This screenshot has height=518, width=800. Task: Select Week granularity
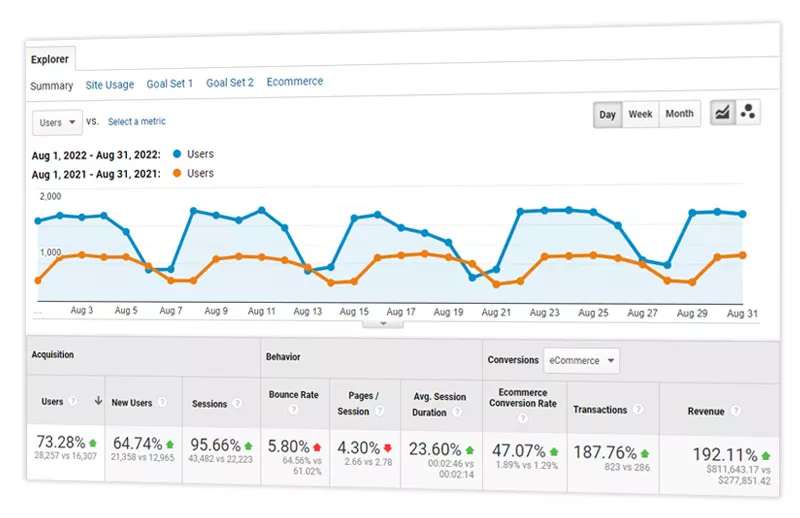[x=640, y=114]
